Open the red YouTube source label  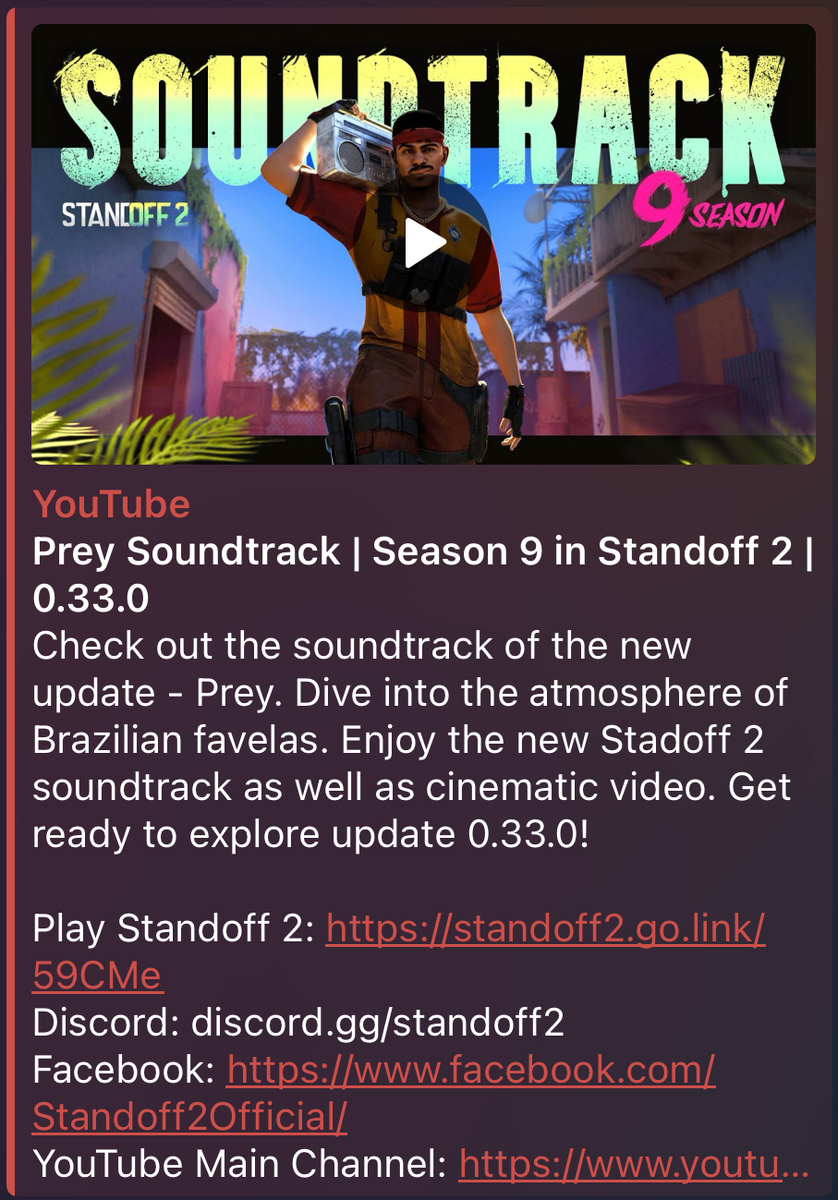(x=111, y=504)
